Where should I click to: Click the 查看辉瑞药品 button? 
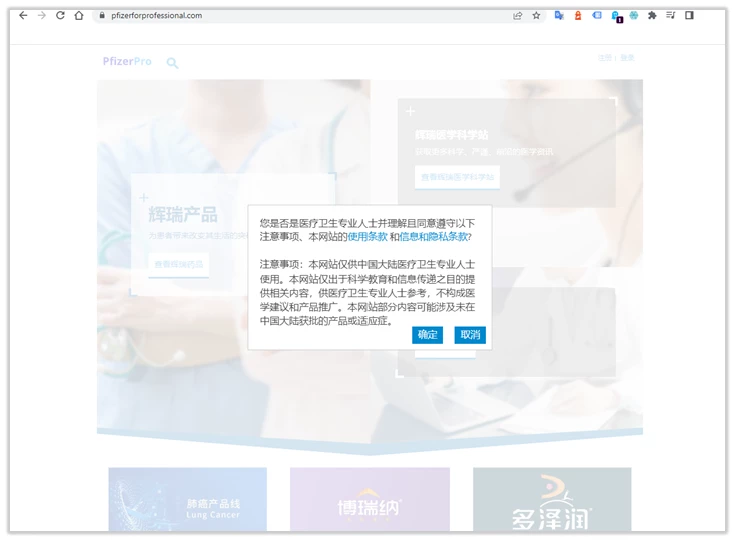[178, 265]
